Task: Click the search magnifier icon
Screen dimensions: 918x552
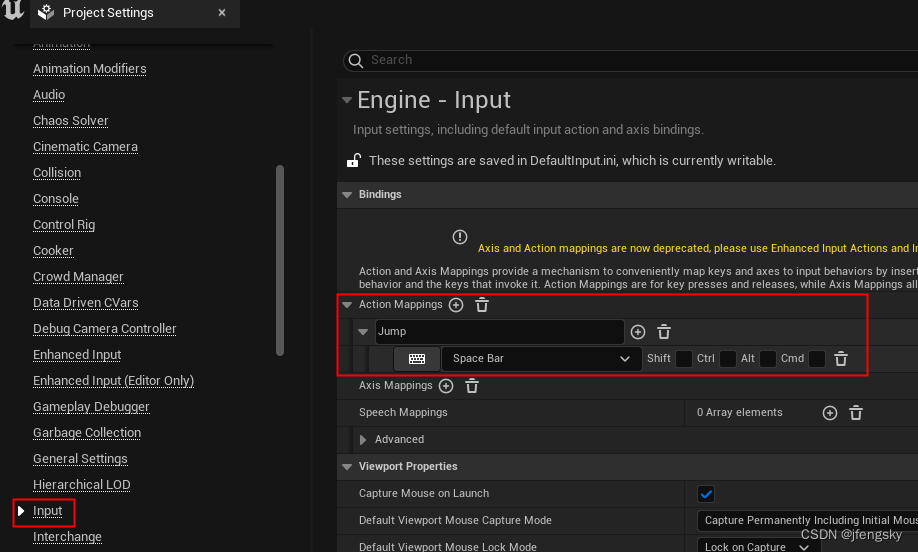Action: point(355,60)
